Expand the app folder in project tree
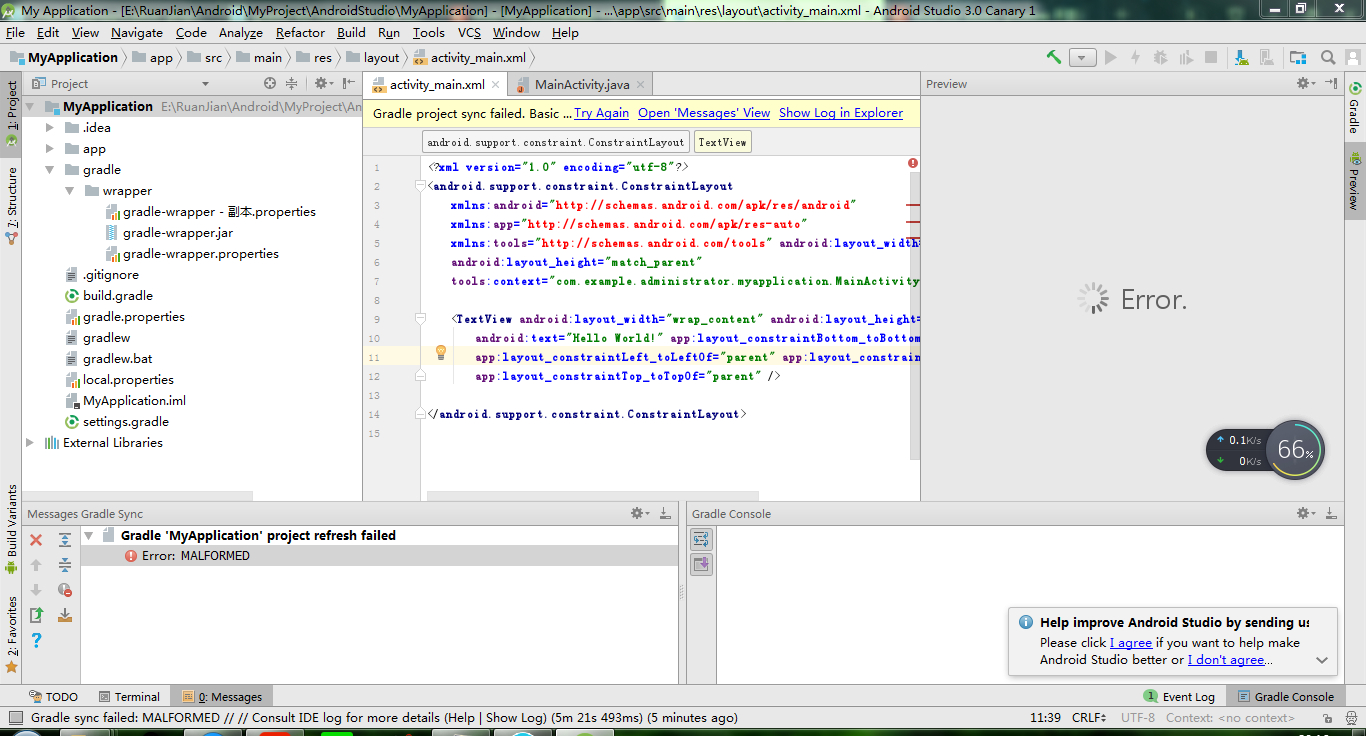 pos(51,149)
